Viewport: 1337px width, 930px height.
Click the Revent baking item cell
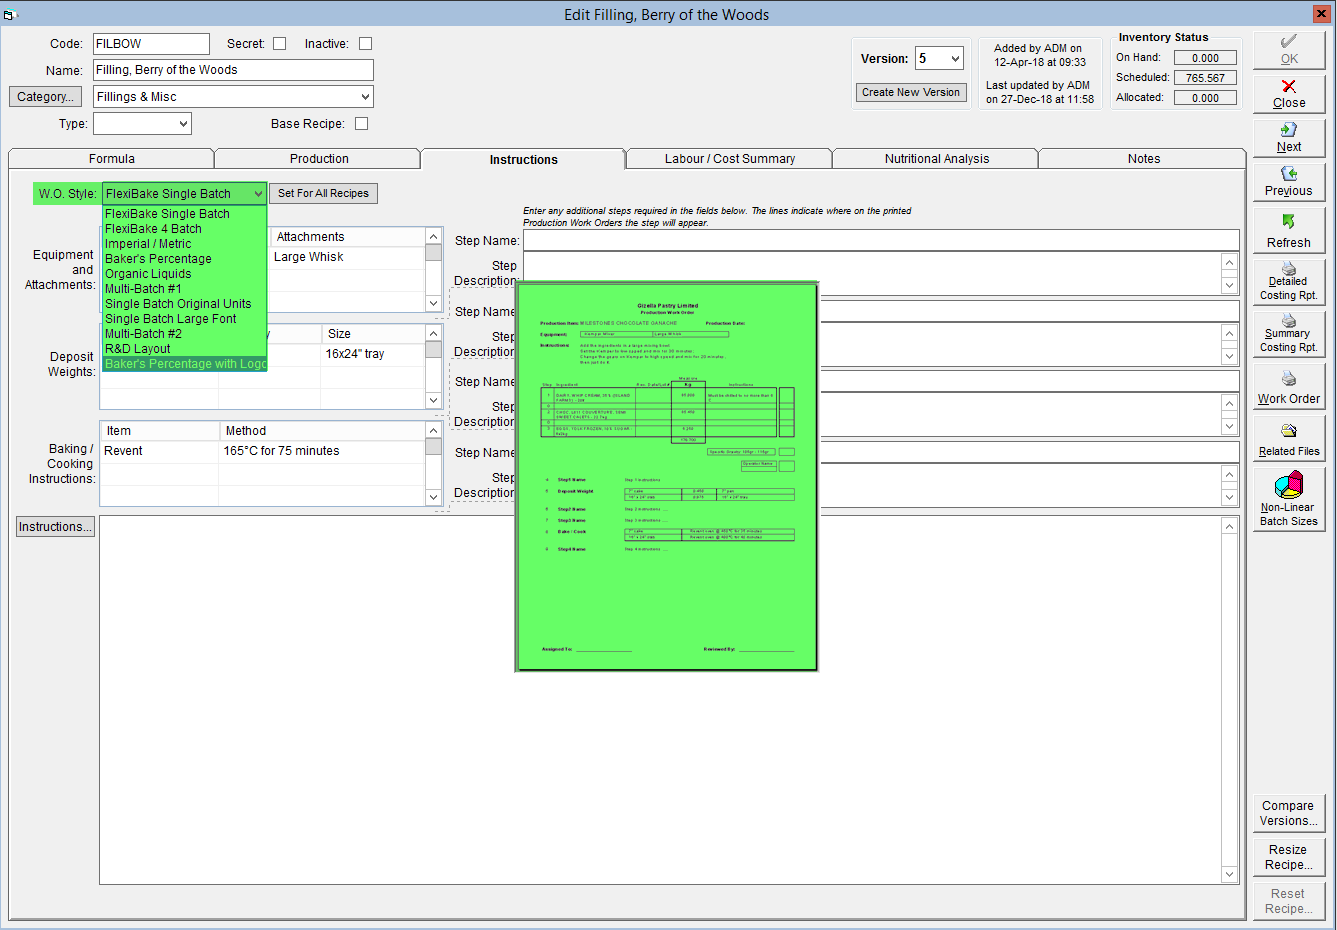[160, 451]
